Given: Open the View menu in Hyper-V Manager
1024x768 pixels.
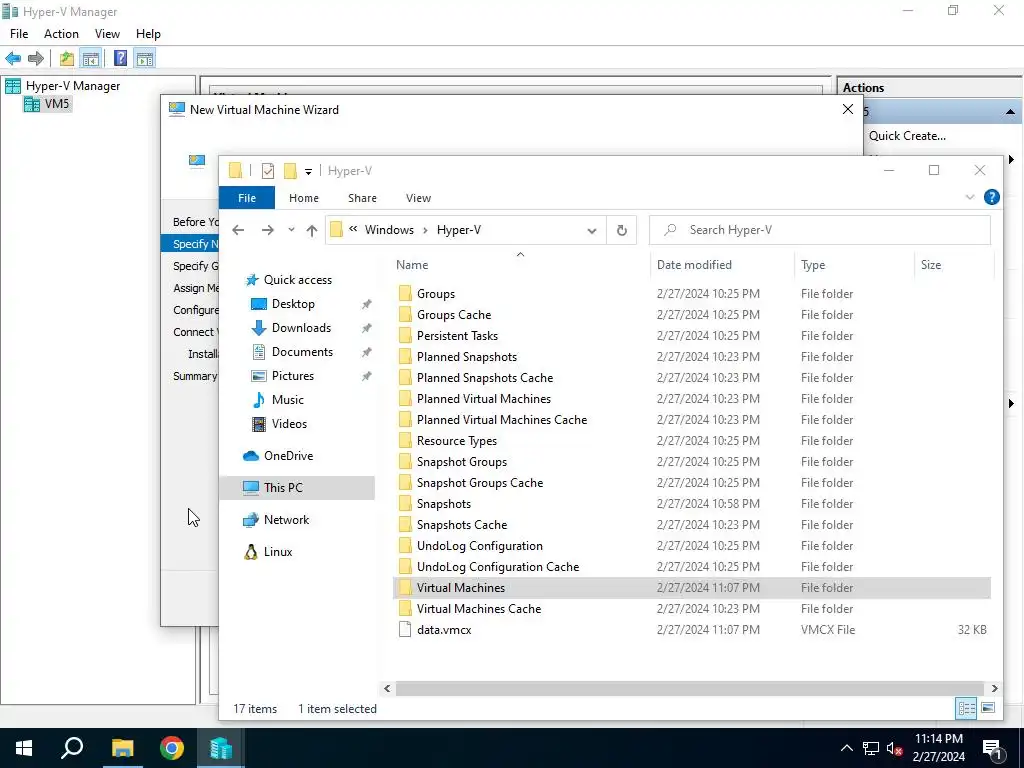Looking at the screenshot, I should [x=107, y=34].
